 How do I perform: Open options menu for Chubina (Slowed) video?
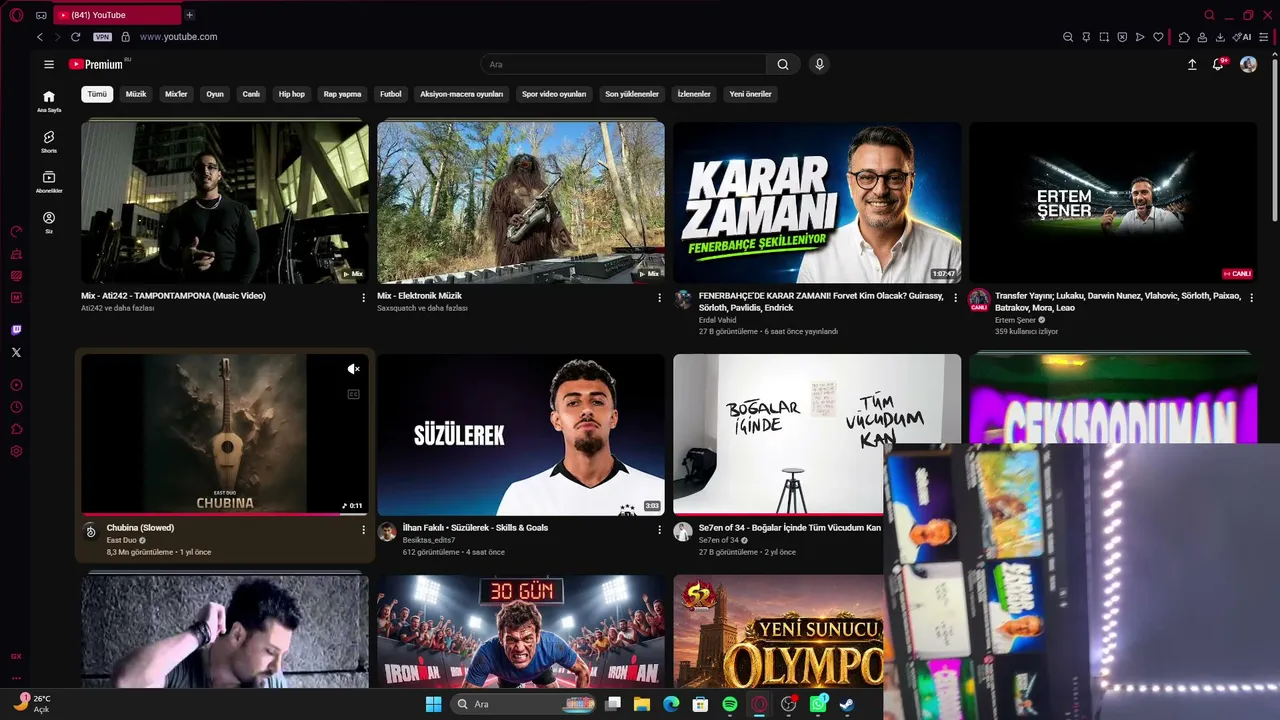click(x=363, y=530)
